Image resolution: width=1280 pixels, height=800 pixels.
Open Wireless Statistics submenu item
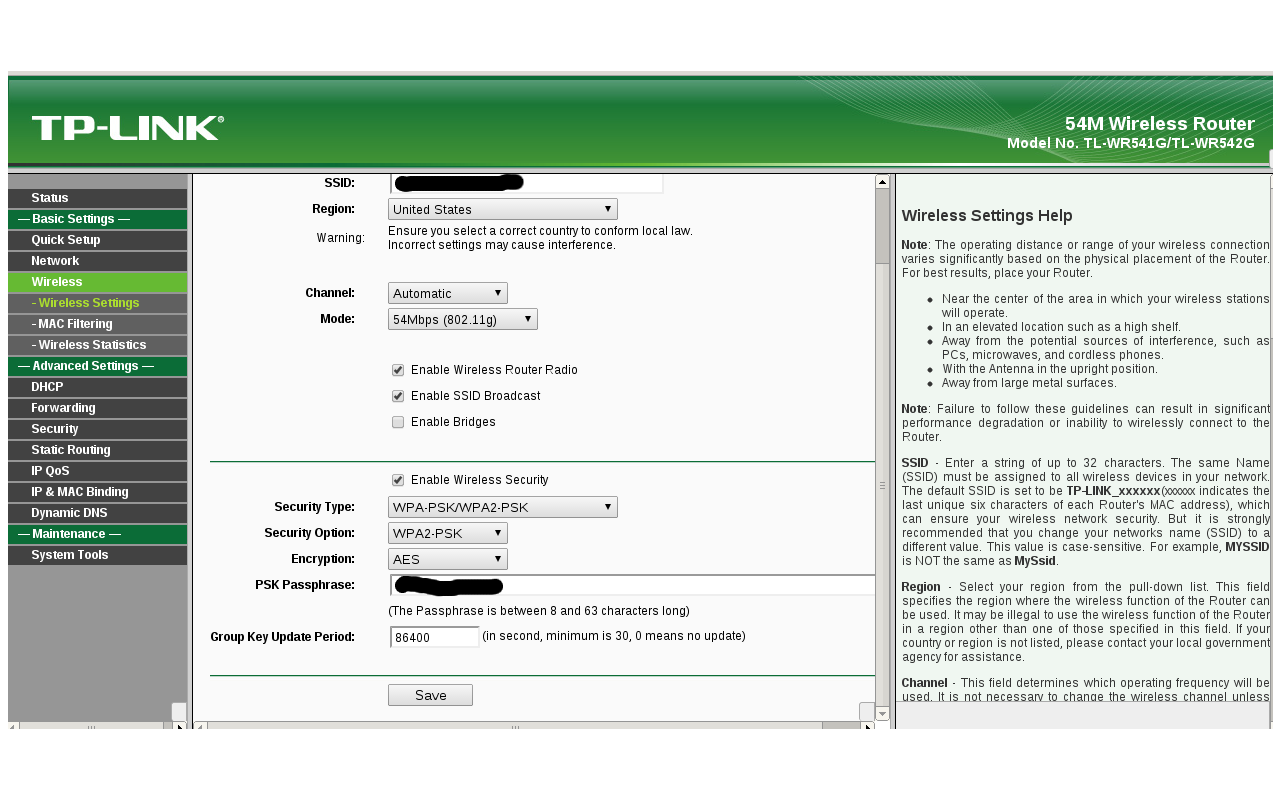pyautogui.click(x=98, y=345)
